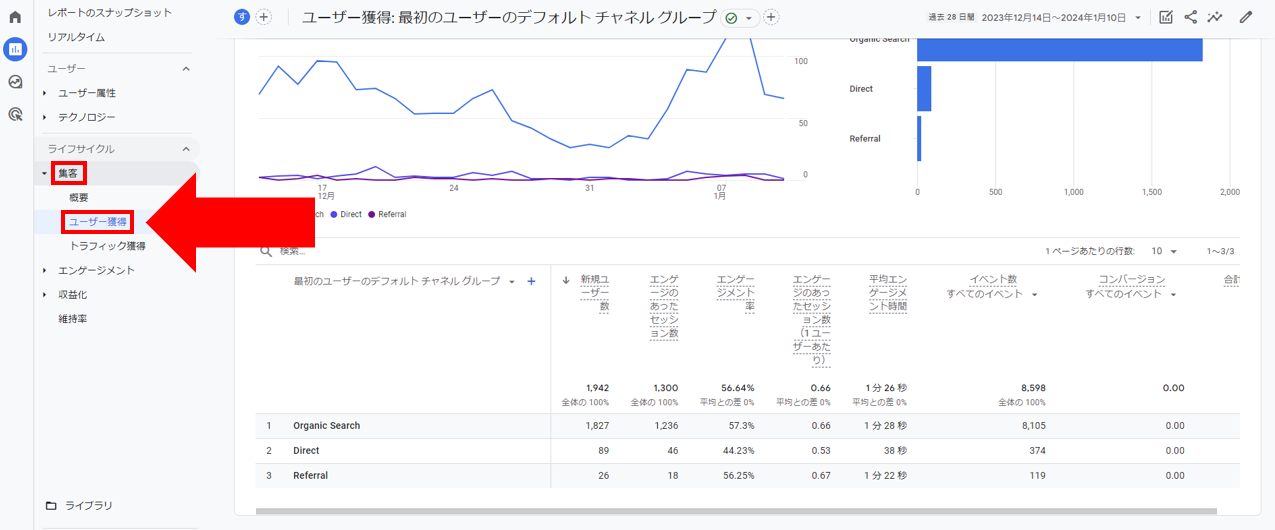Sort by エンゲージメント率 column header
This screenshot has width=1275, height=530.
click(735, 293)
